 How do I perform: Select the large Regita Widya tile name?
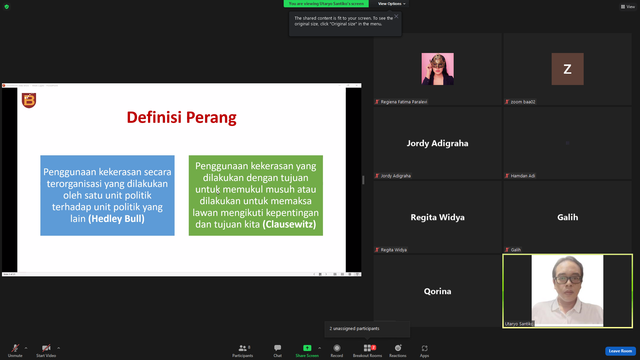(x=438, y=217)
